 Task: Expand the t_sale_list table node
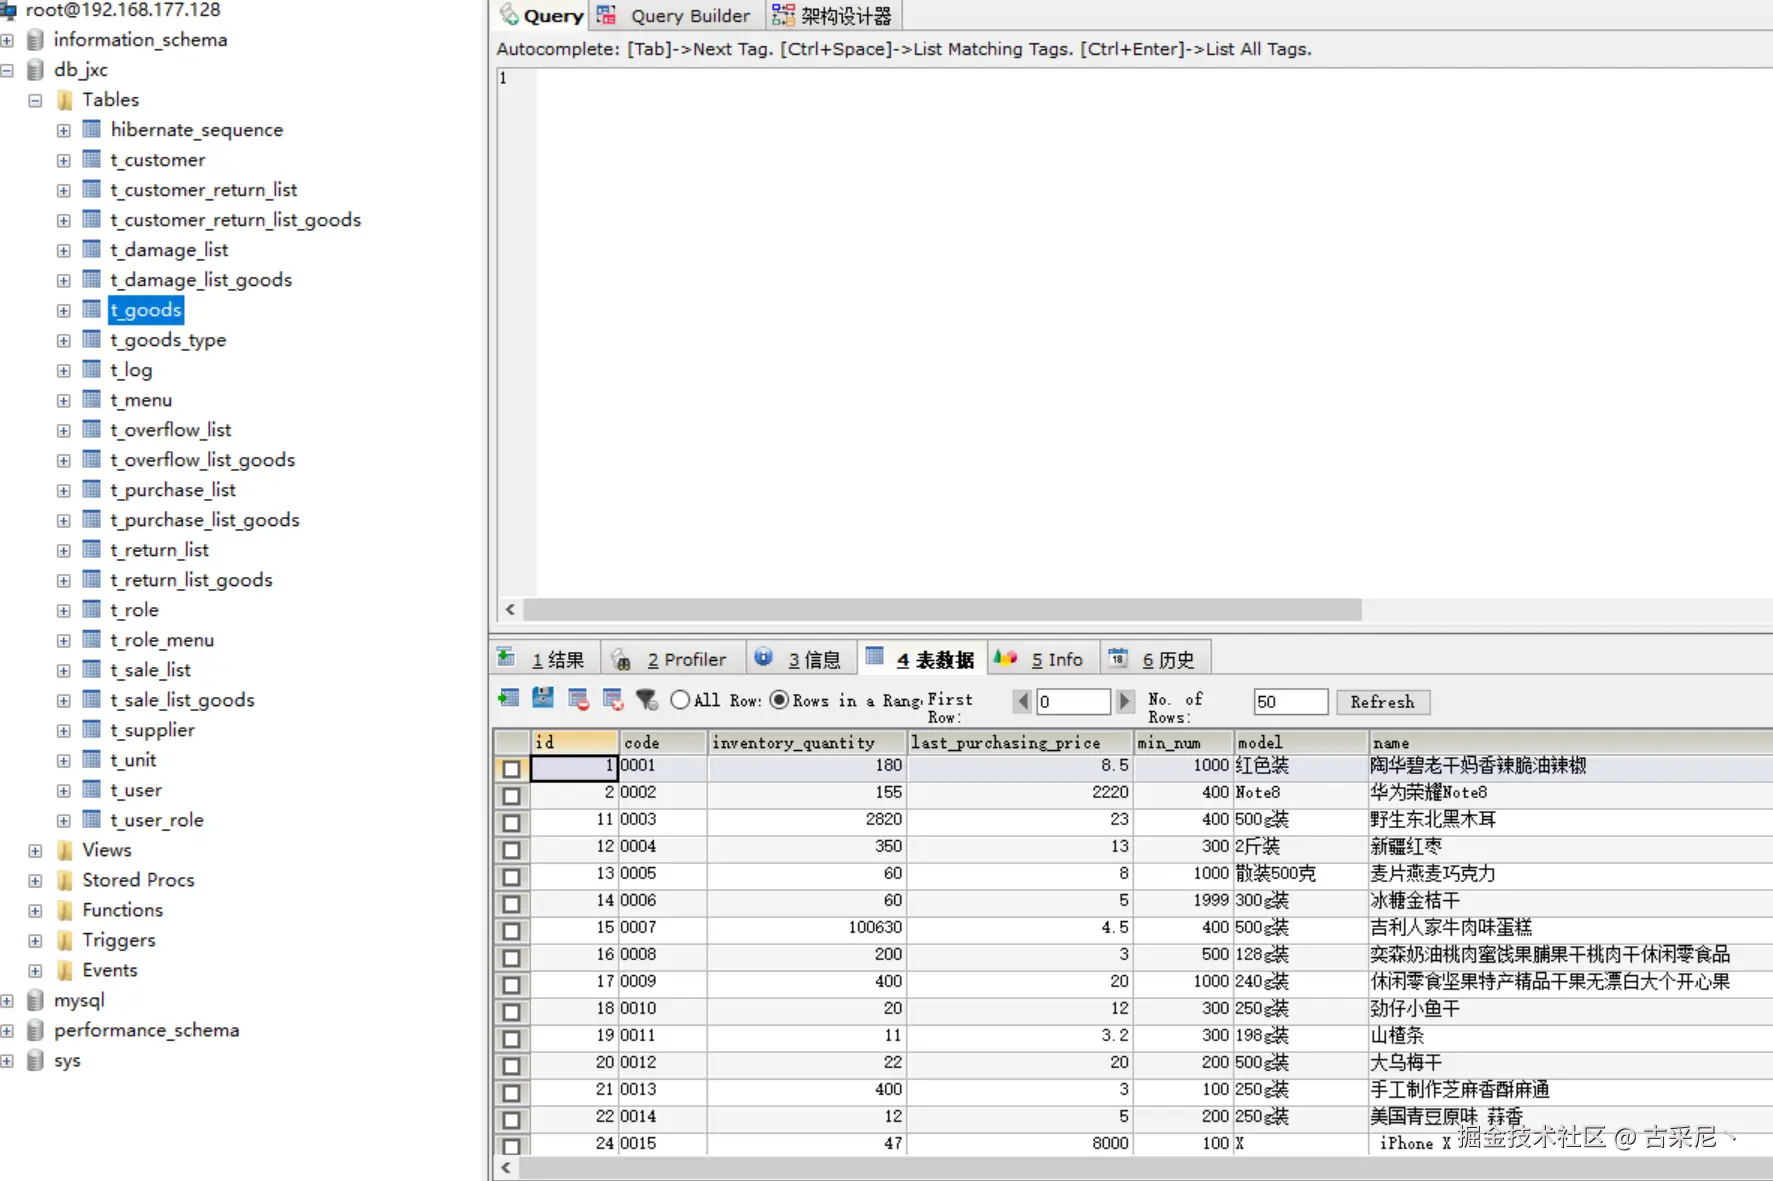(64, 670)
